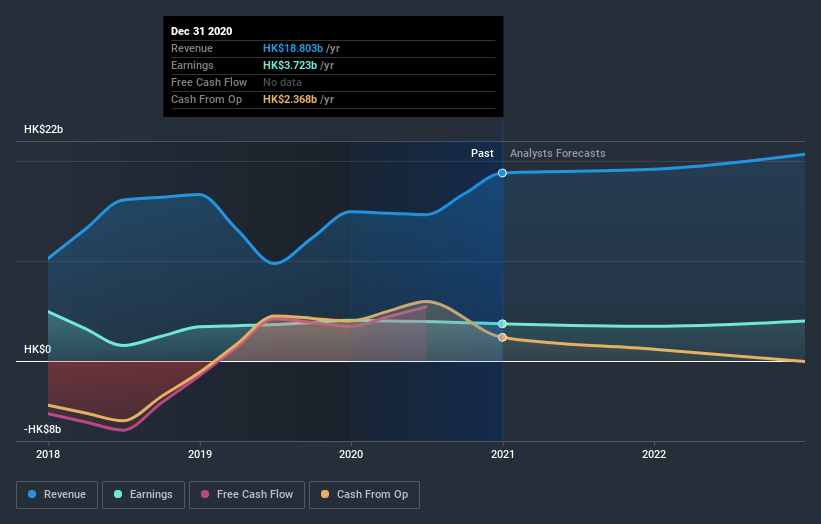Click the 2018 x-axis label
Screen dimensions: 821x524
48,454
